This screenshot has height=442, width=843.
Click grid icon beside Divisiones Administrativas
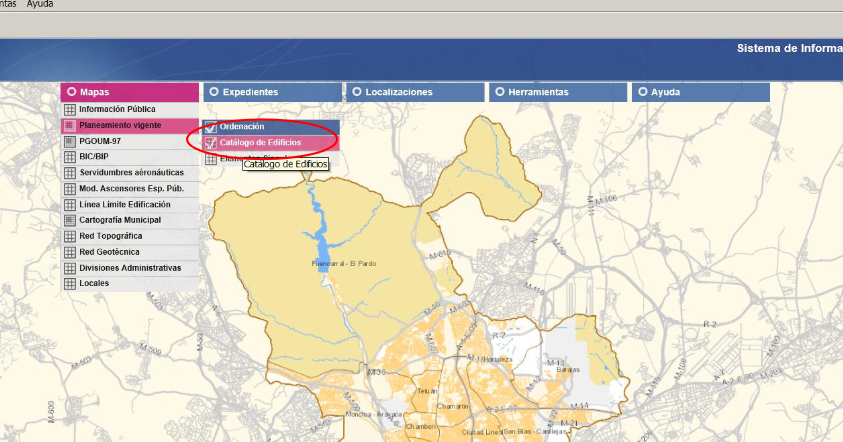coord(69,268)
